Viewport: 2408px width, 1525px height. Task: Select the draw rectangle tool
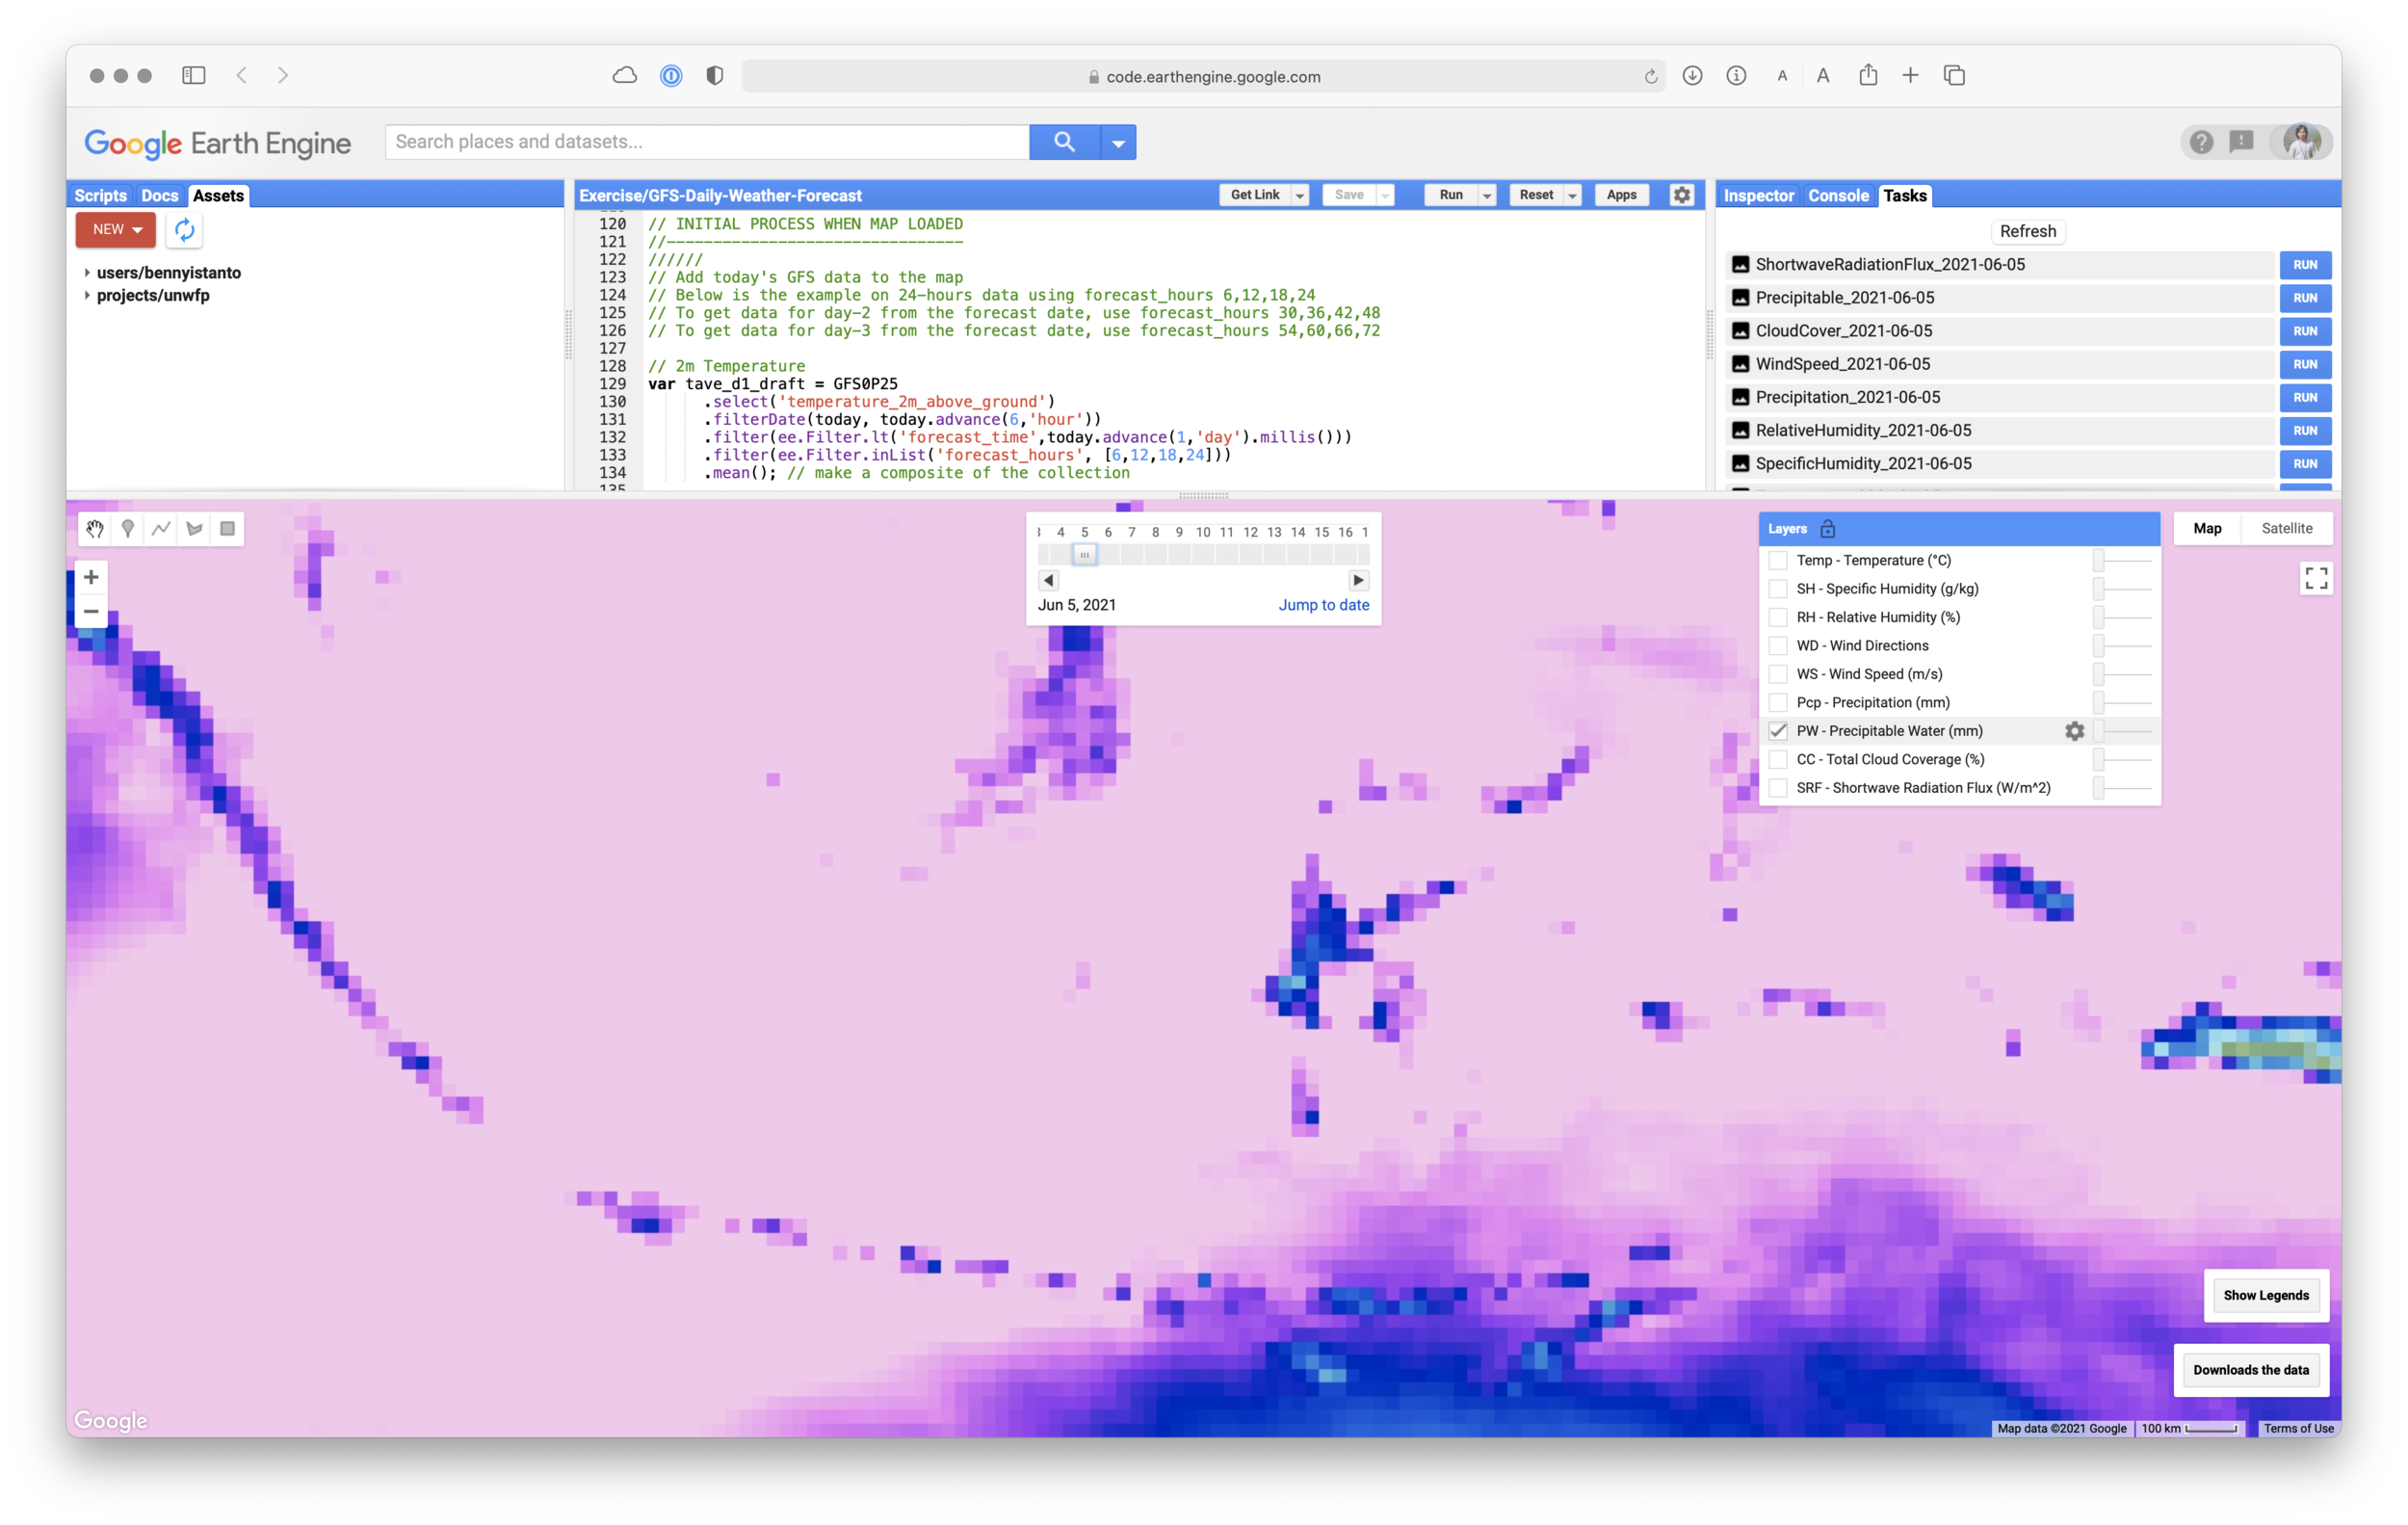coord(228,529)
